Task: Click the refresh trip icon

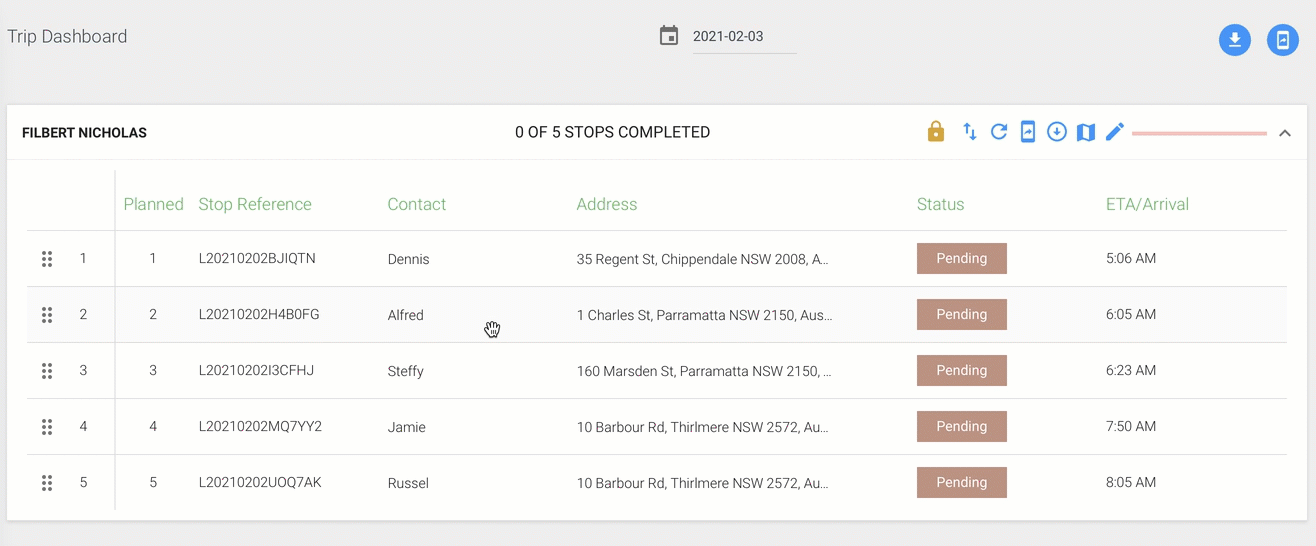Action: tap(998, 132)
